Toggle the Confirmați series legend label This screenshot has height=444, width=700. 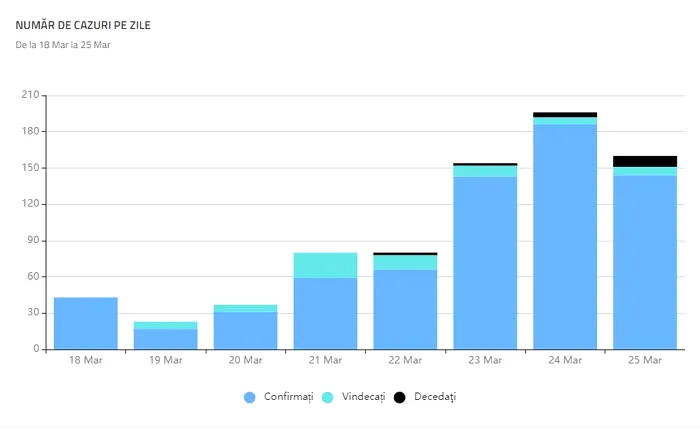[x=287, y=397]
